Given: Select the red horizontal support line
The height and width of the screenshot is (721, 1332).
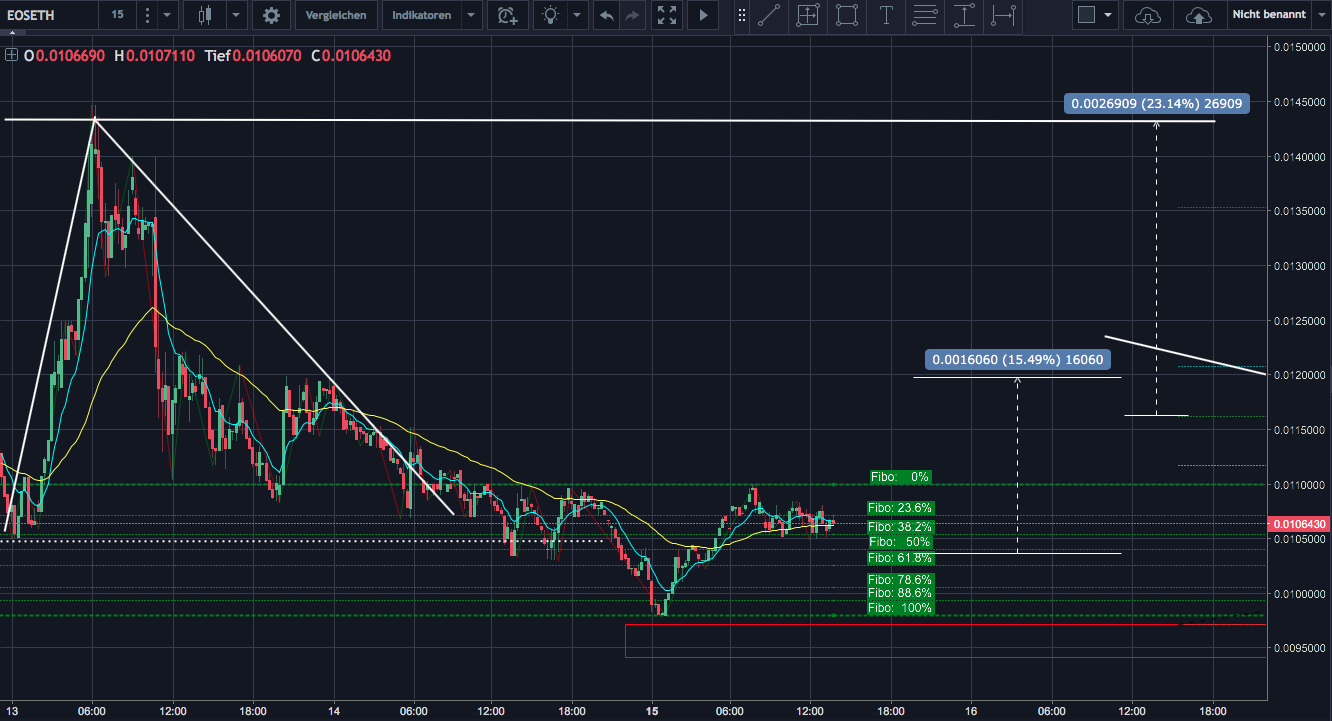Looking at the screenshot, I should (945, 625).
